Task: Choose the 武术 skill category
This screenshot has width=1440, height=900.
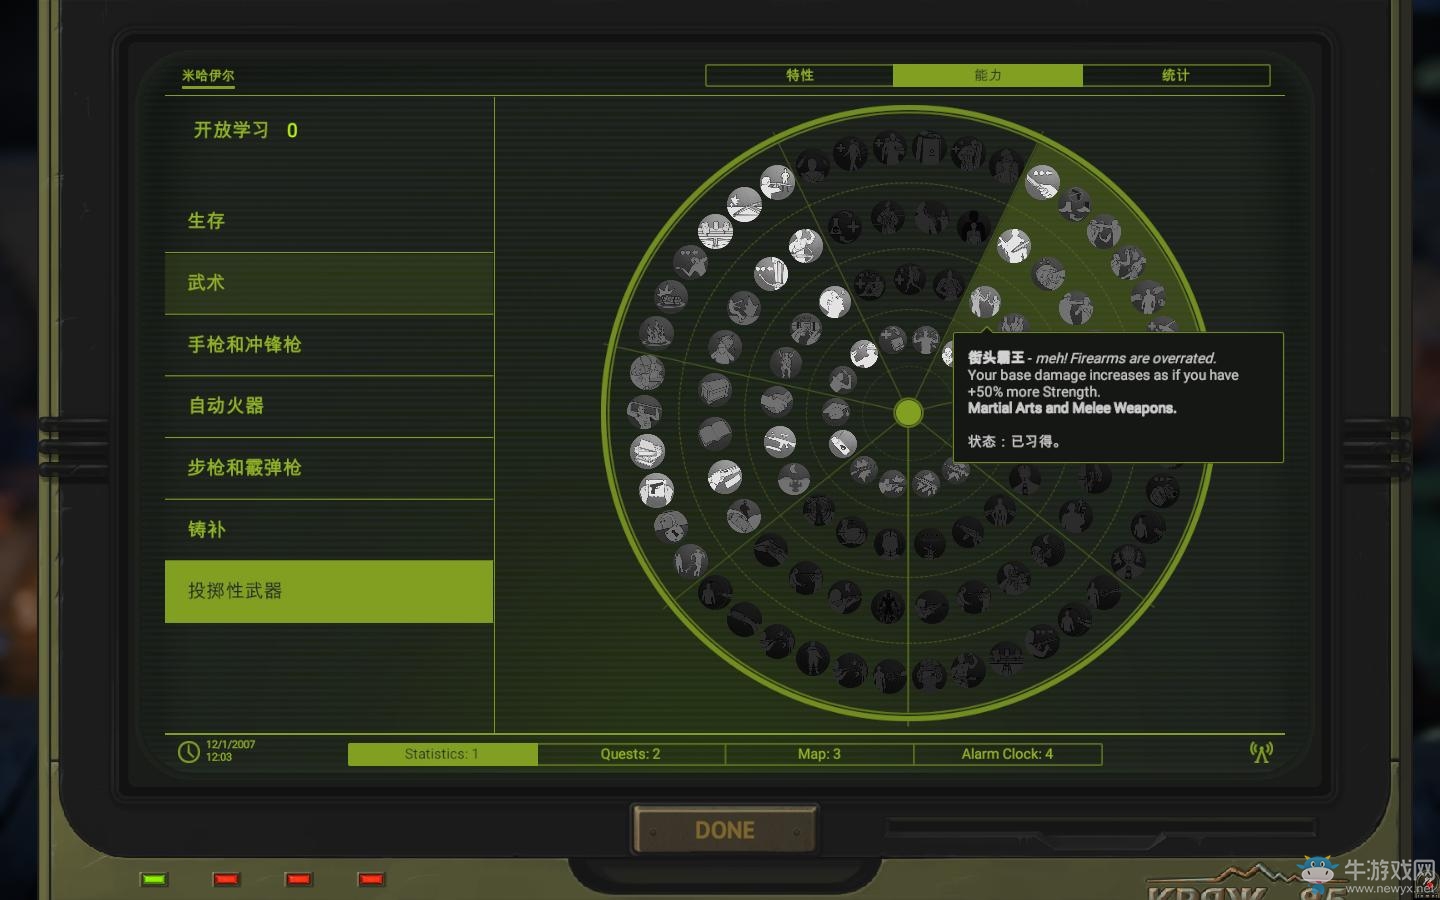Action: 329,283
